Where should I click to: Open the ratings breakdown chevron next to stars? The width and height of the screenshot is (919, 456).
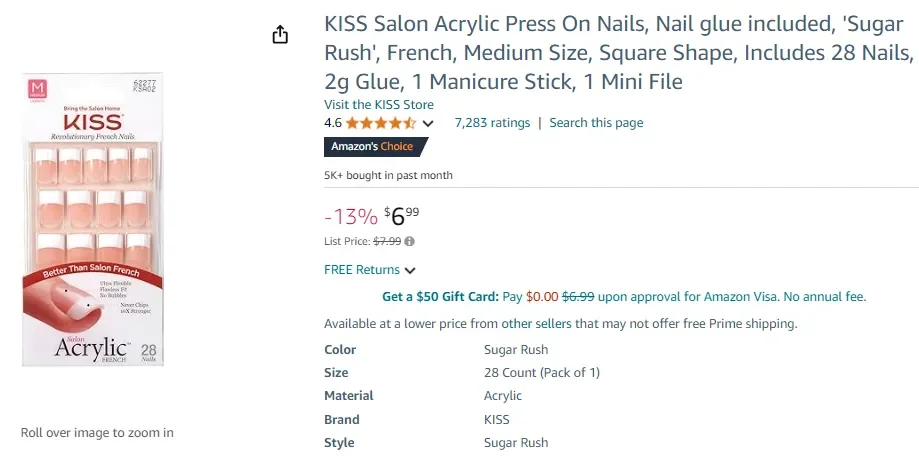point(429,124)
